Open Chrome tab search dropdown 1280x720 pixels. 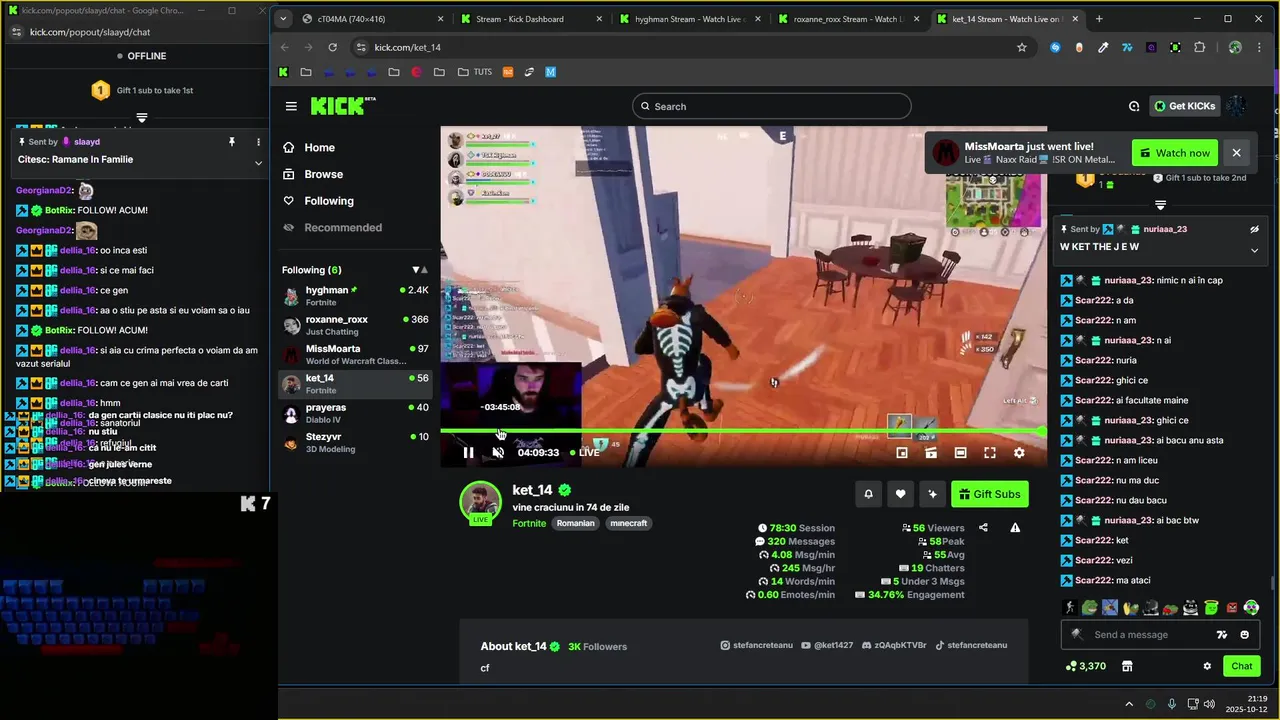click(283, 19)
